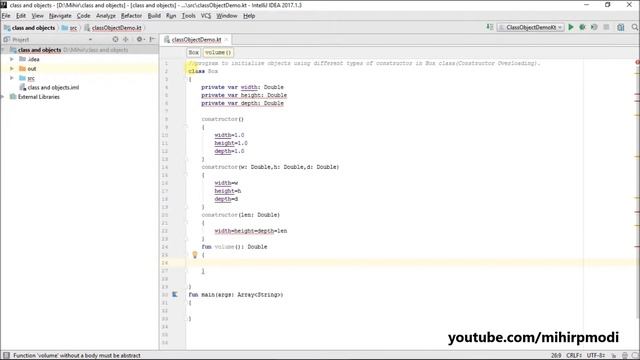Click class and objects navigation bar breadcrumb

pos(29,28)
